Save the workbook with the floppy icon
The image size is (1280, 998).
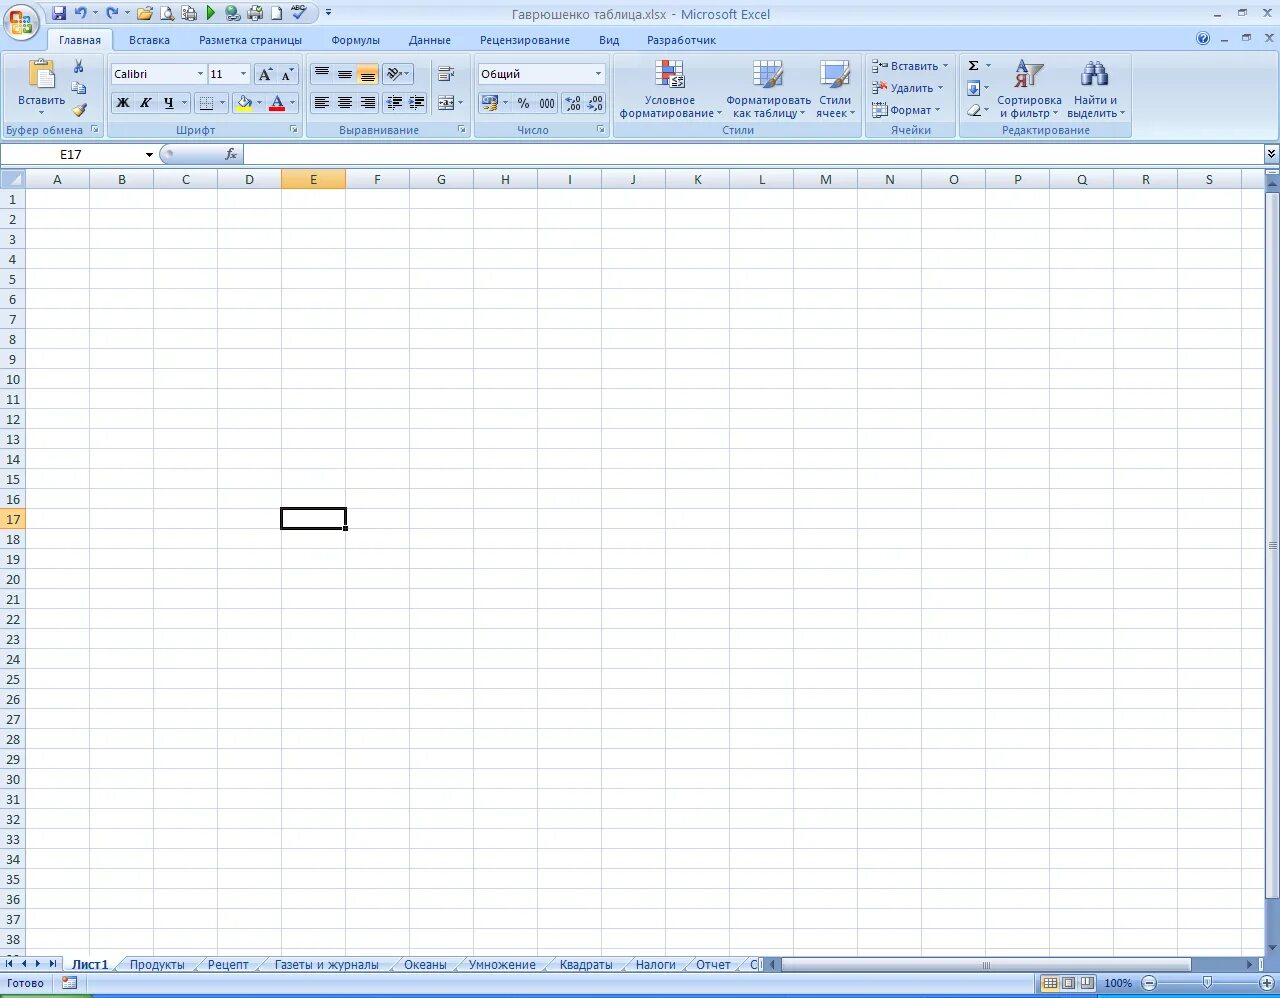click(x=59, y=13)
